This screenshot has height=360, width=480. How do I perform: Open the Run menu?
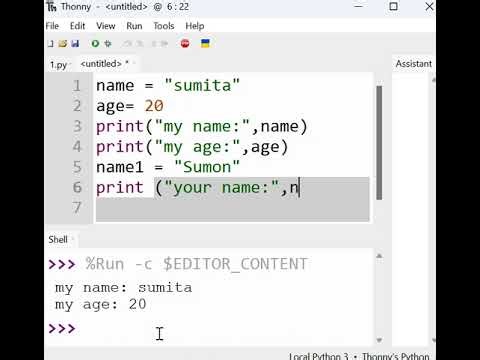(x=134, y=26)
